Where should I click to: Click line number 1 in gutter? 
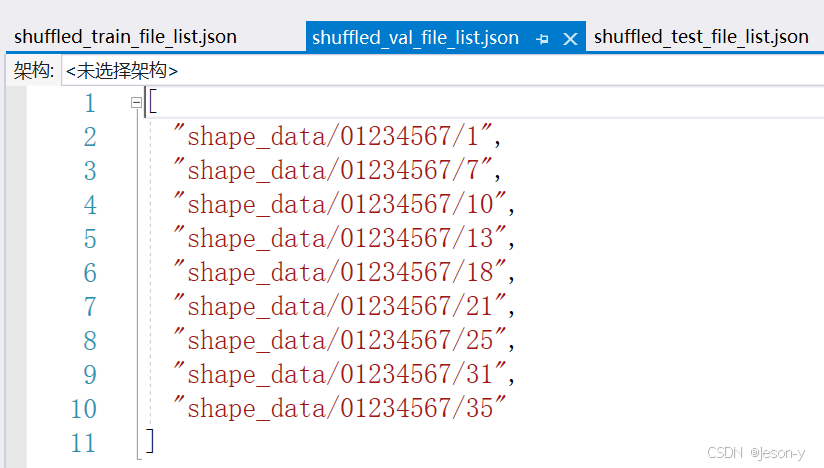point(90,104)
